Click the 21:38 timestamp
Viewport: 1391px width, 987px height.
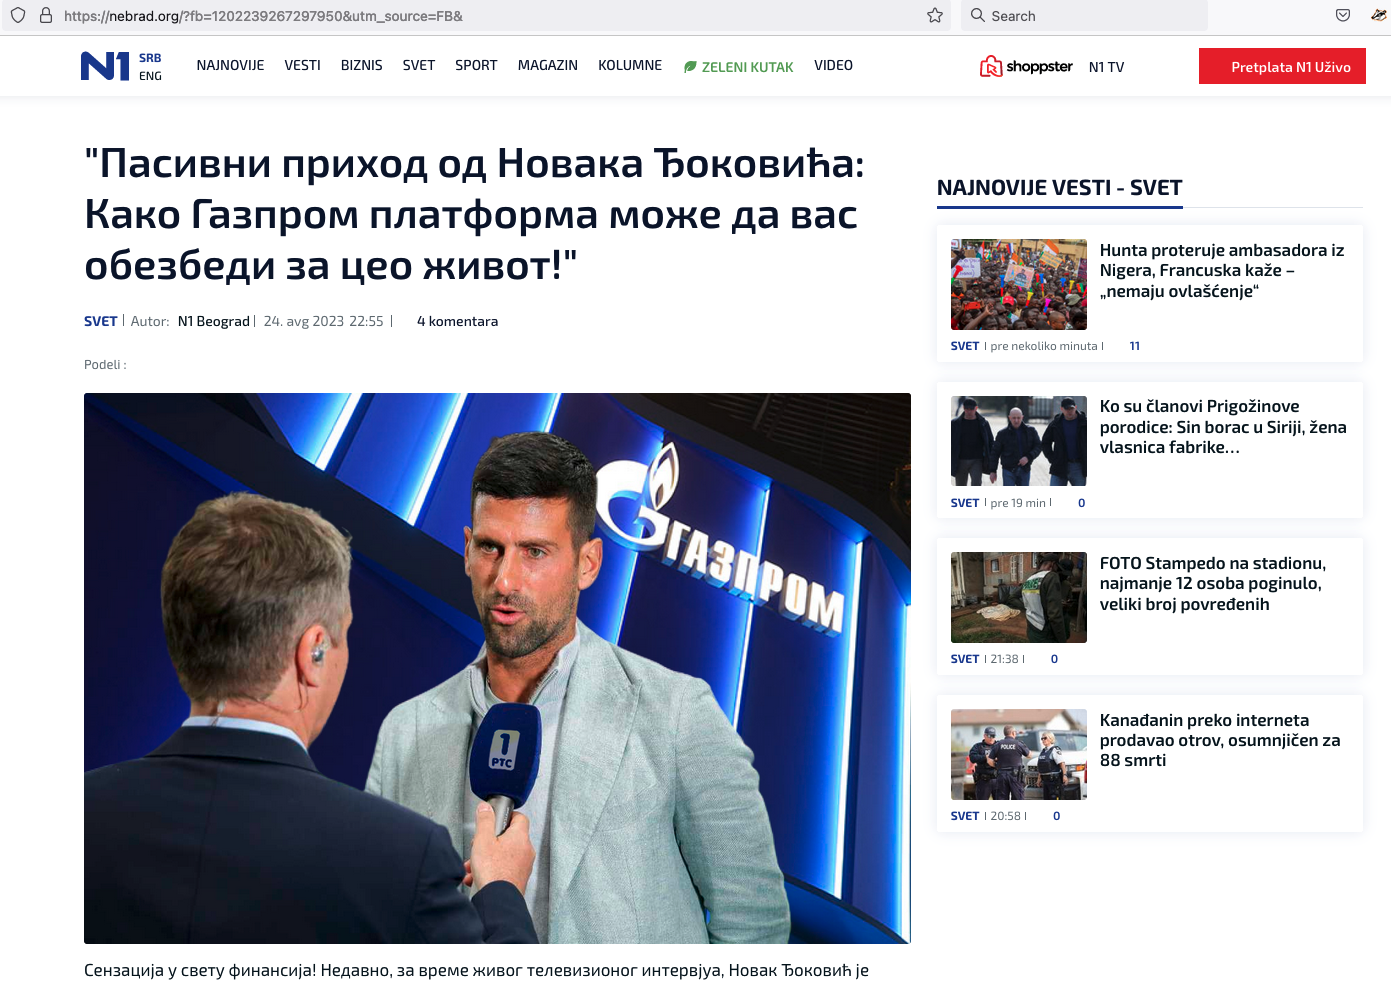click(x=1004, y=659)
